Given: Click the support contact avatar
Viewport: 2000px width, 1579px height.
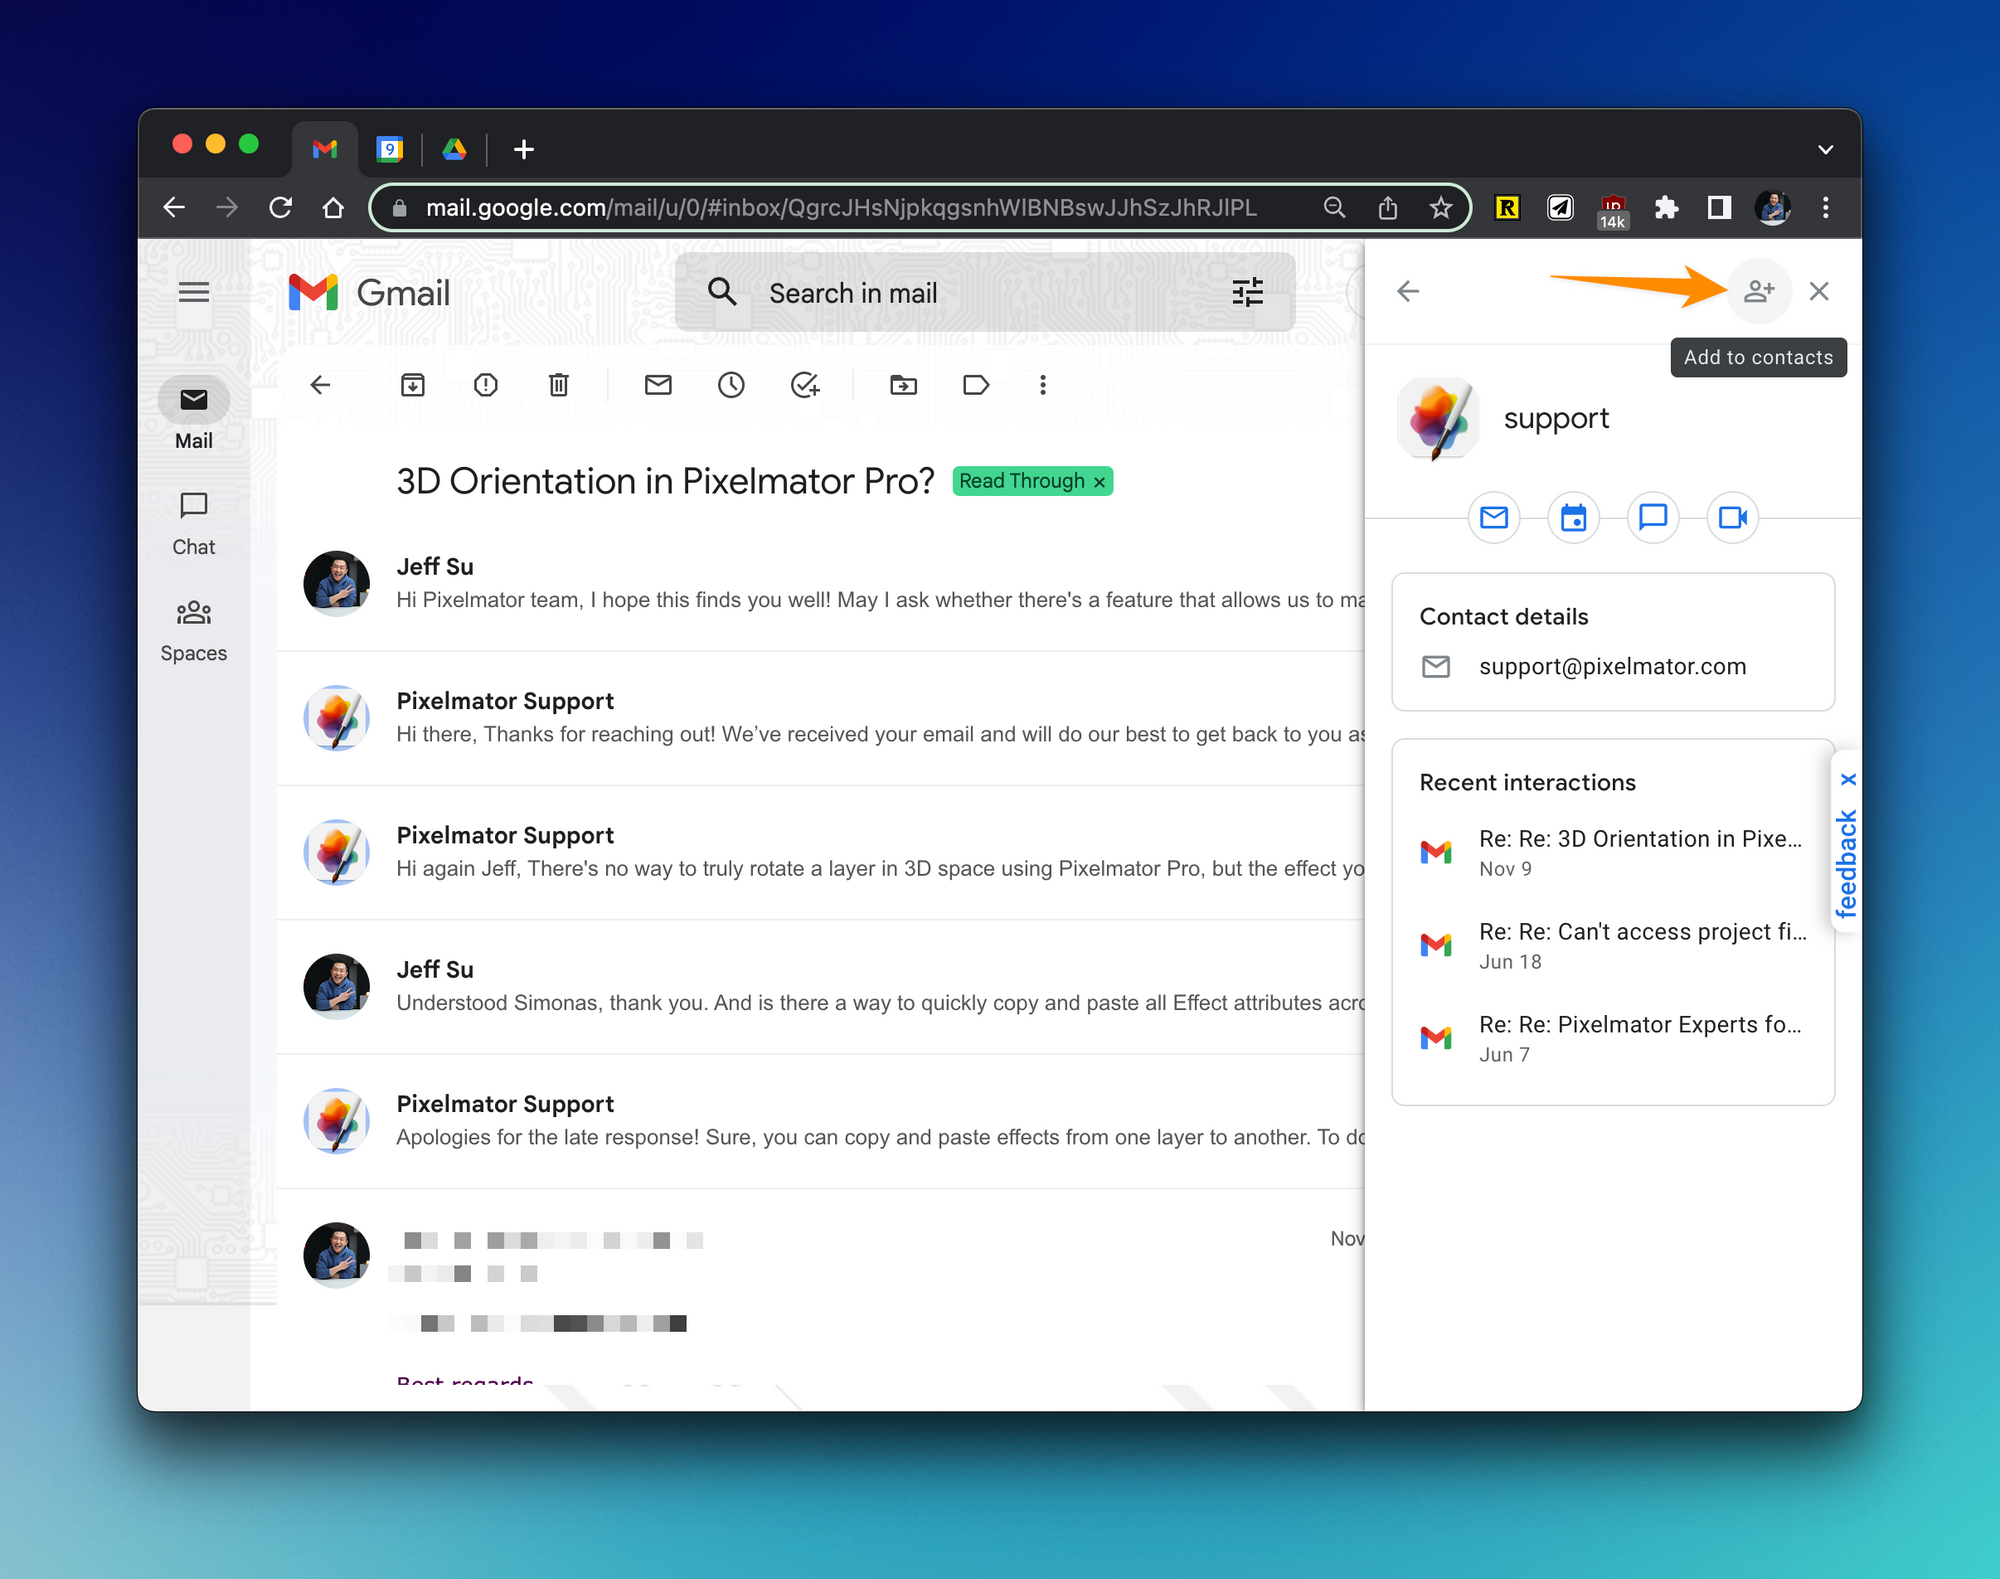Looking at the screenshot, I should click(1438, 419).
